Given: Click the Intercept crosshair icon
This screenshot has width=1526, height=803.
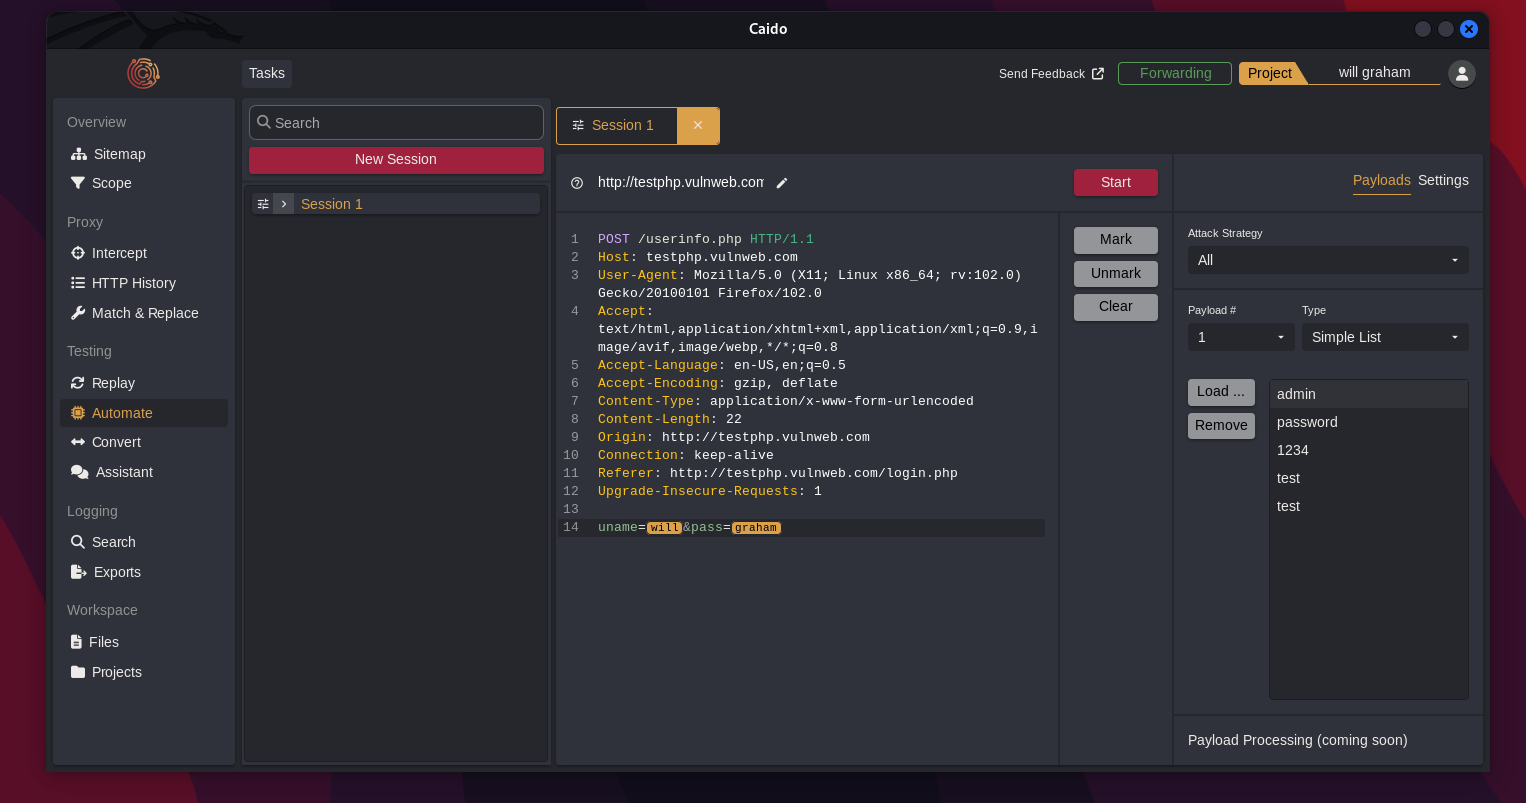Looking at the screenshot, I should pos(78,253).
